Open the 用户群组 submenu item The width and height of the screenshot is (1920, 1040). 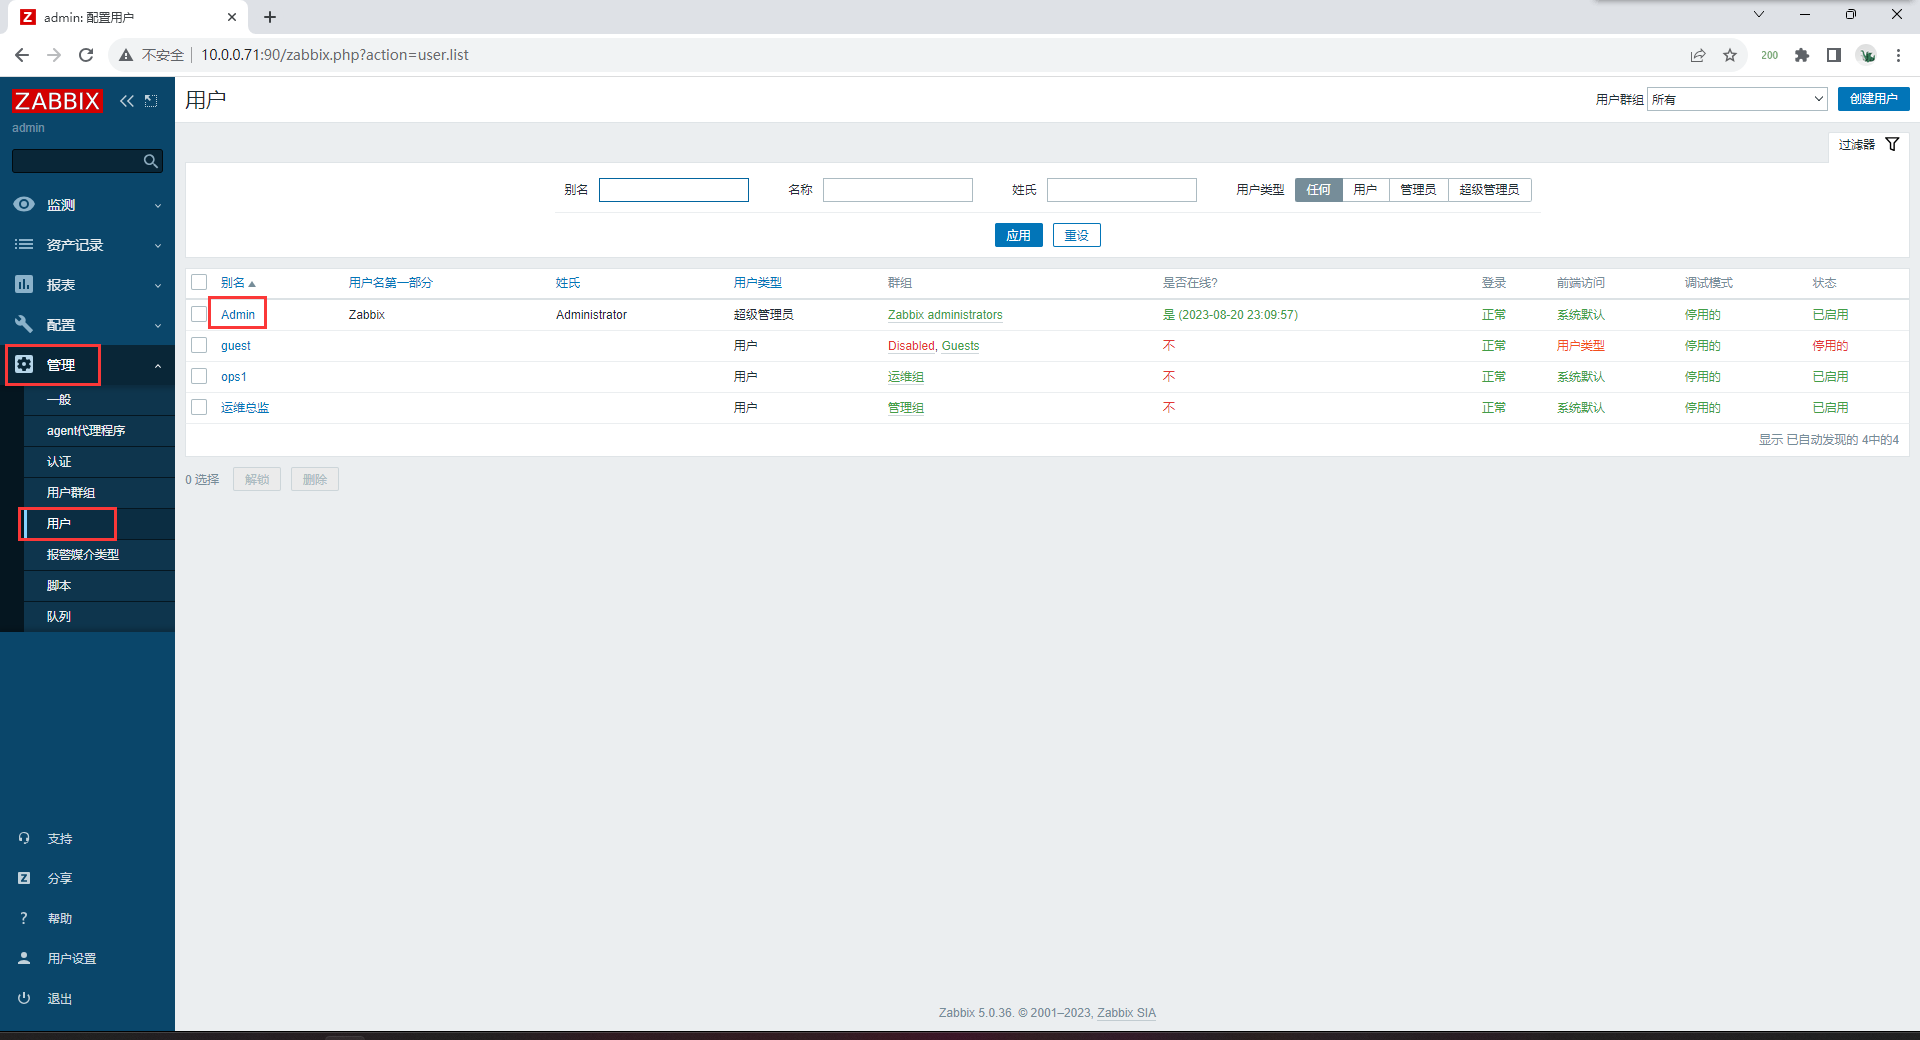[x=71, y=493]
